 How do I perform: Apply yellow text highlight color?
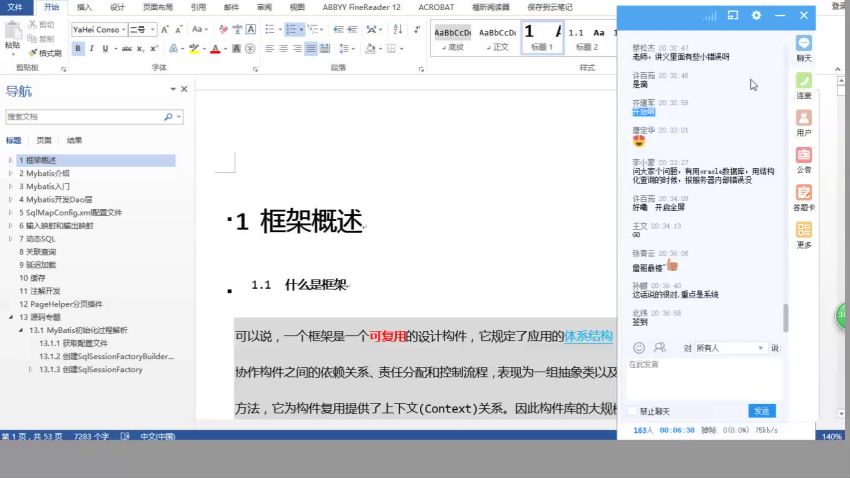[193, 49]
